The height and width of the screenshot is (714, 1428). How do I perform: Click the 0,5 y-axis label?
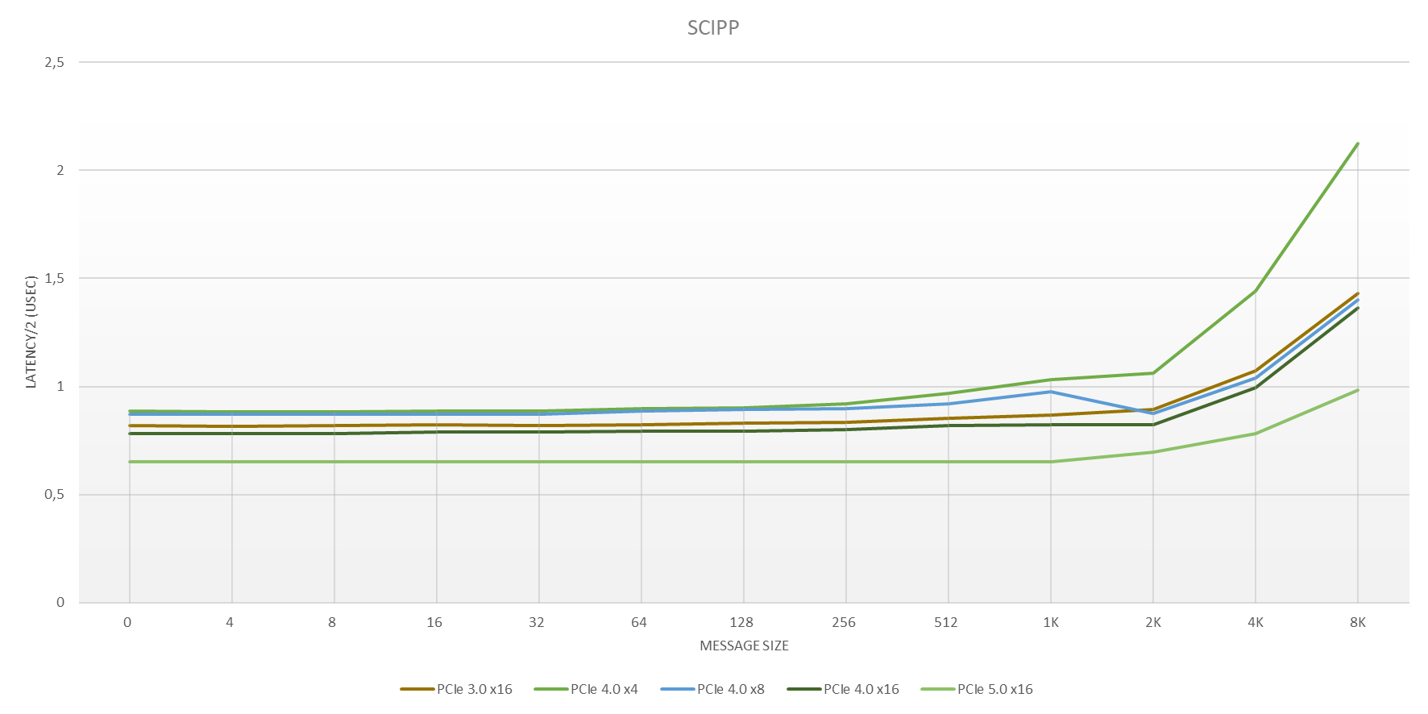tap(54, 495)
